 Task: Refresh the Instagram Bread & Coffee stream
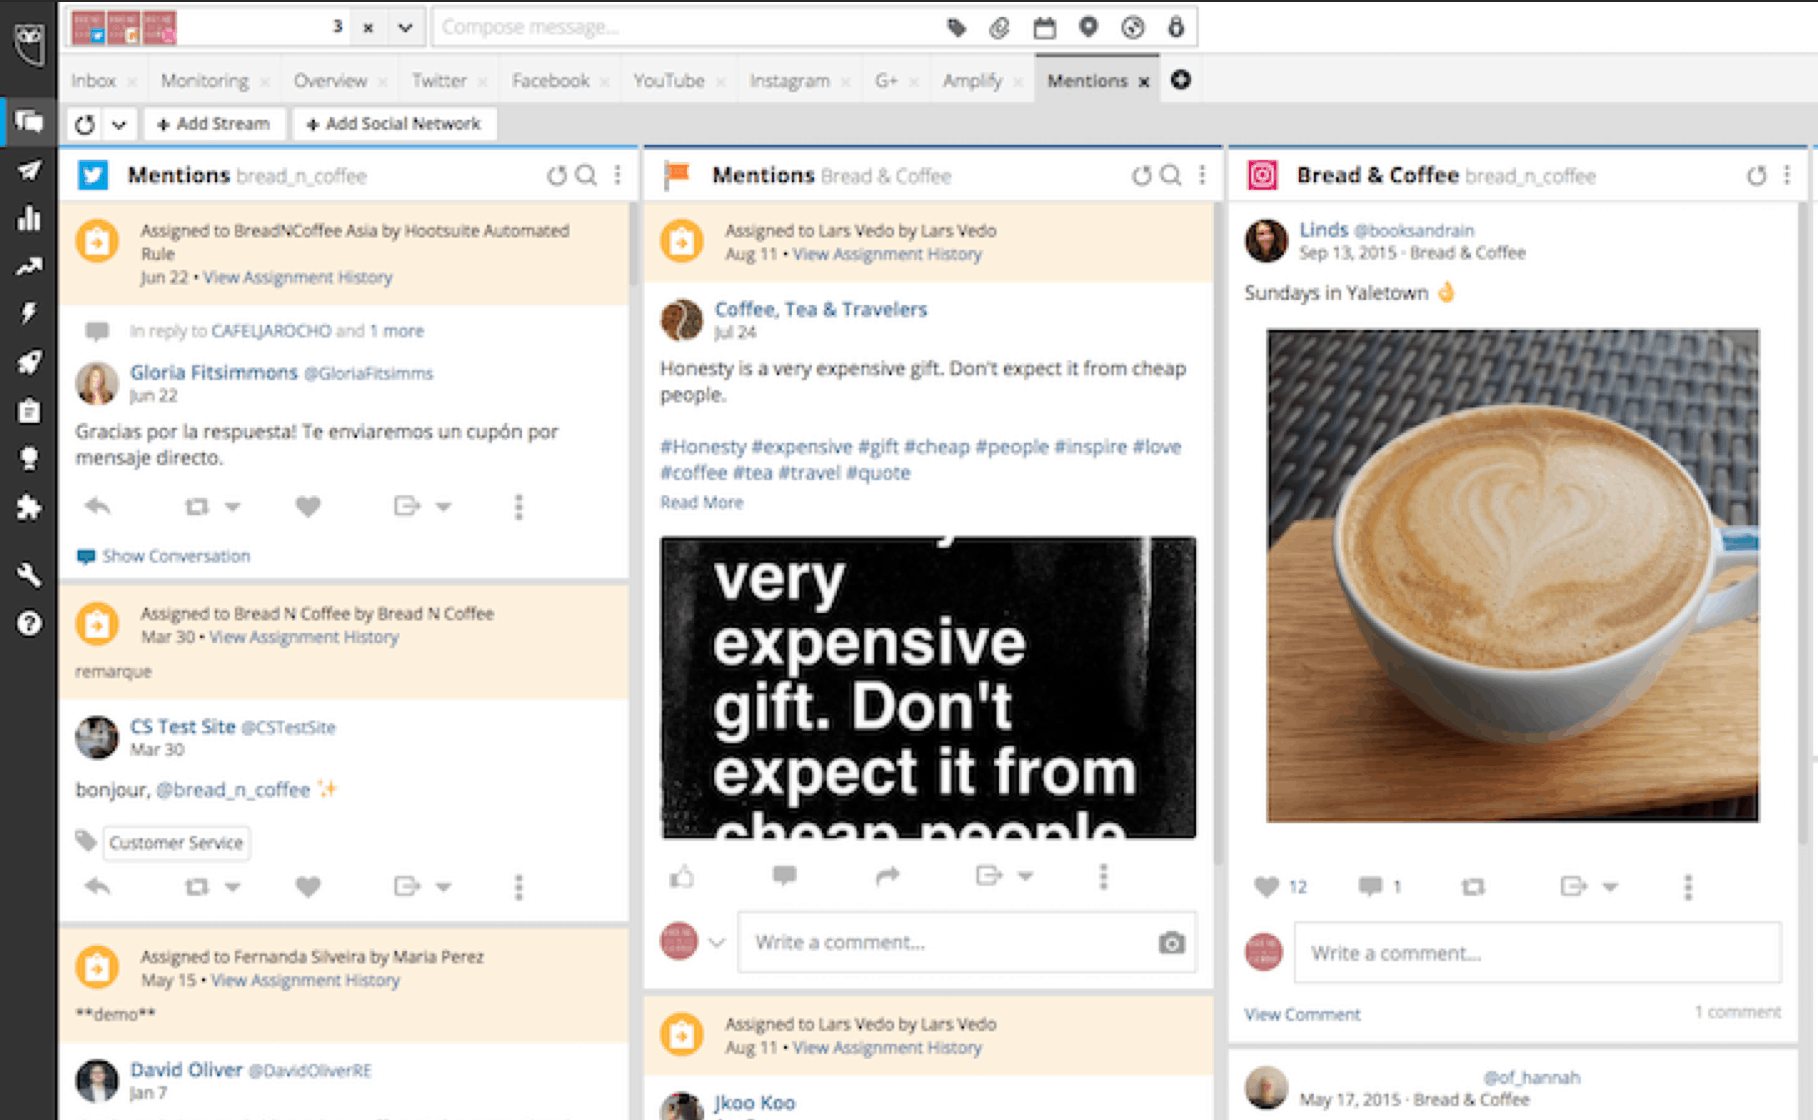pos(1756,176)
